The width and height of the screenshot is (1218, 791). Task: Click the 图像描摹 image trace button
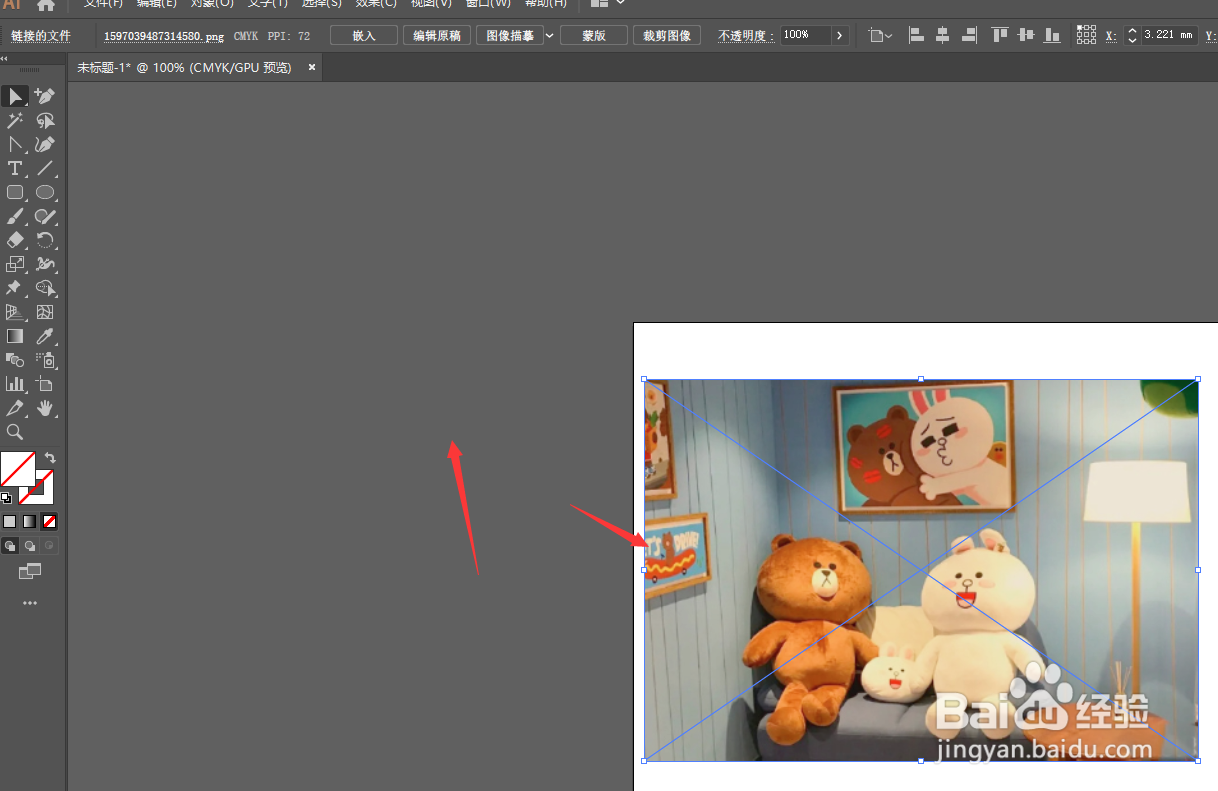(509, 35)
